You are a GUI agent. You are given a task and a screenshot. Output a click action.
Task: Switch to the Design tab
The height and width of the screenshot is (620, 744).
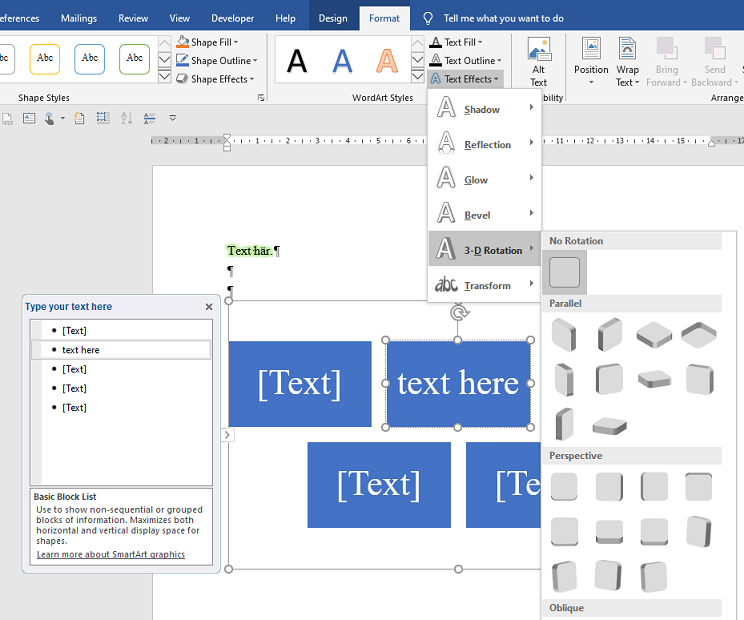click(x=333, y=19)
